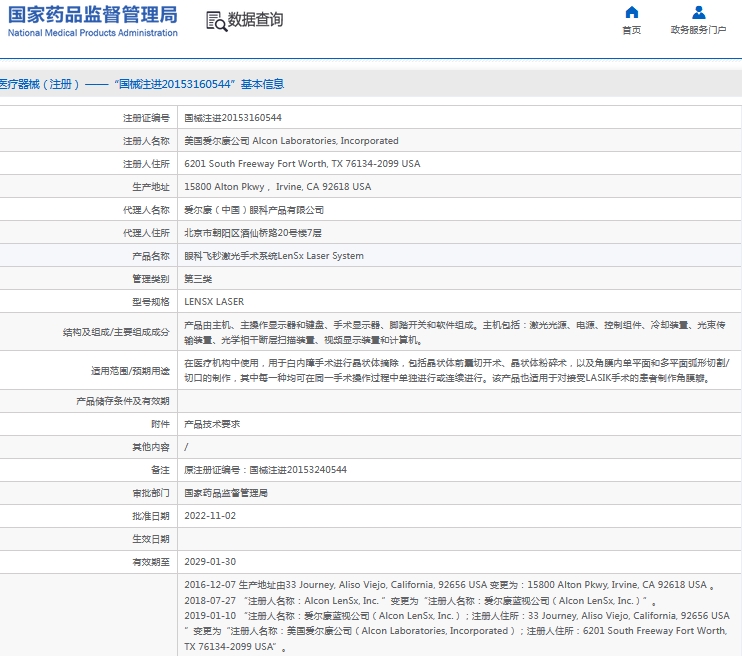Select approving department 国家药品监督管理局 value
This screenshot has width=742, height=656.
point(226,493)
